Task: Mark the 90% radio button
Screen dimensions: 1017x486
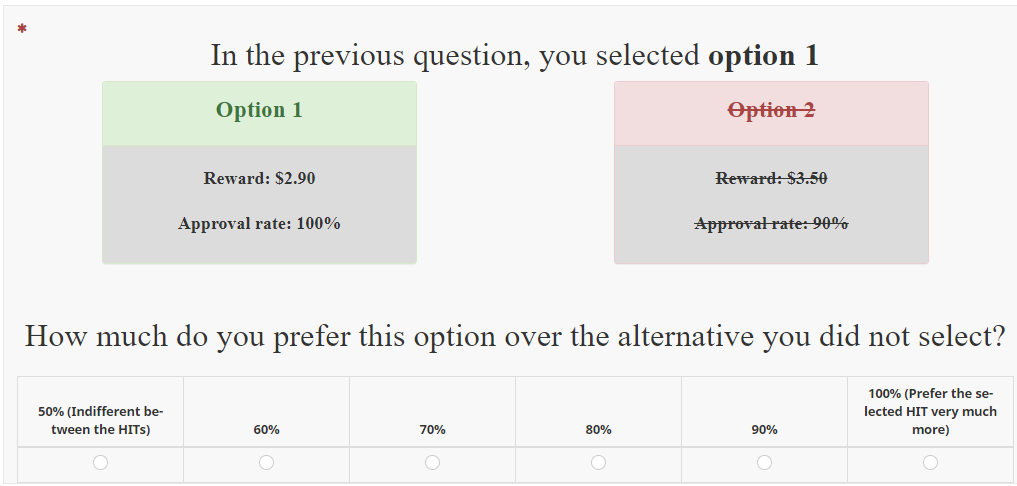Action: 764,462
